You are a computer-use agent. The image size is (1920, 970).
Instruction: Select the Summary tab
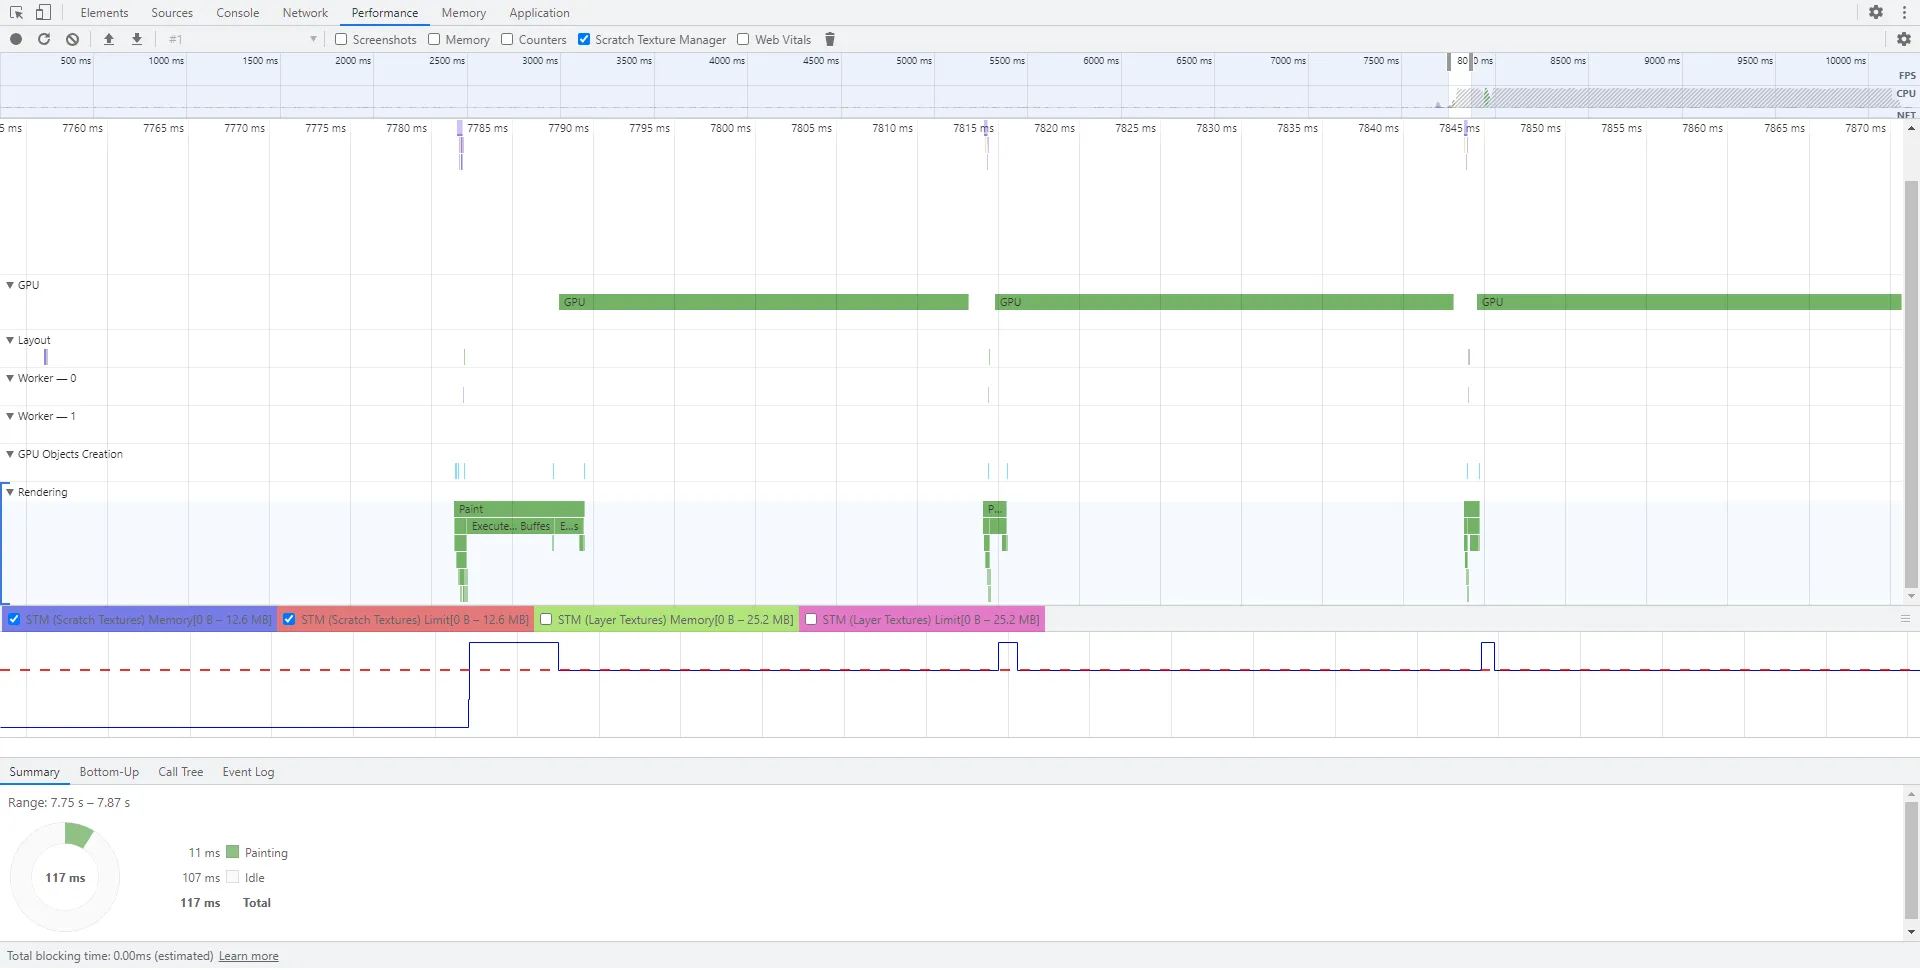click(35, 772)
